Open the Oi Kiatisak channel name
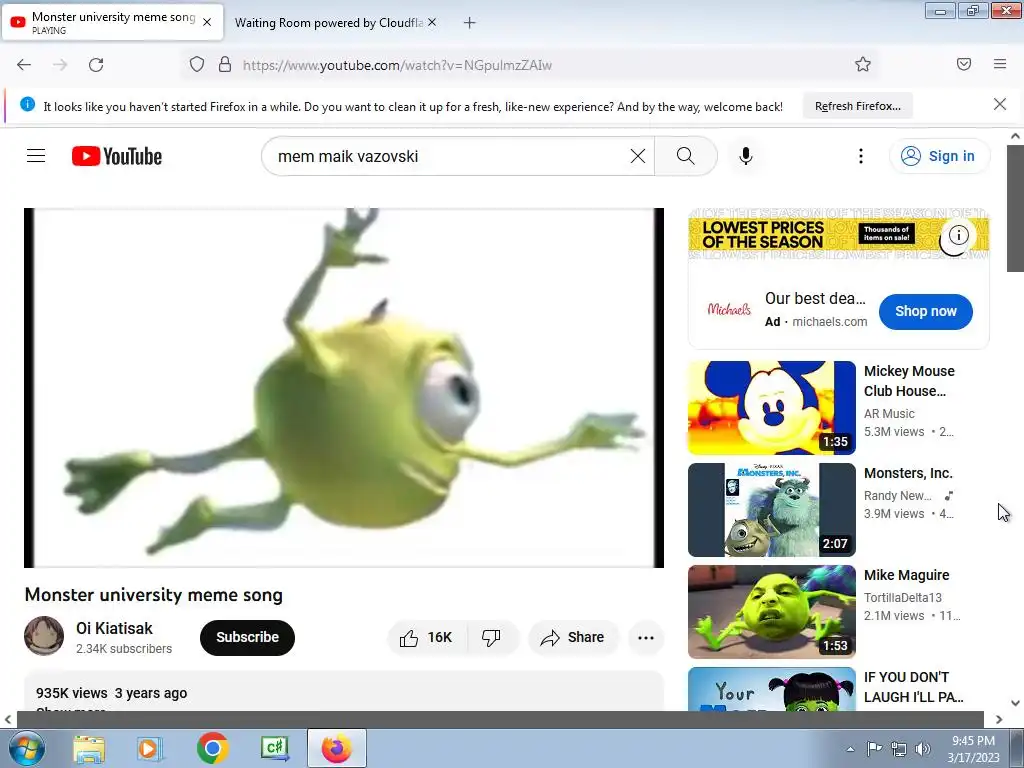The width and height of the screenshot is (1024, 768). tap(114, 628)
